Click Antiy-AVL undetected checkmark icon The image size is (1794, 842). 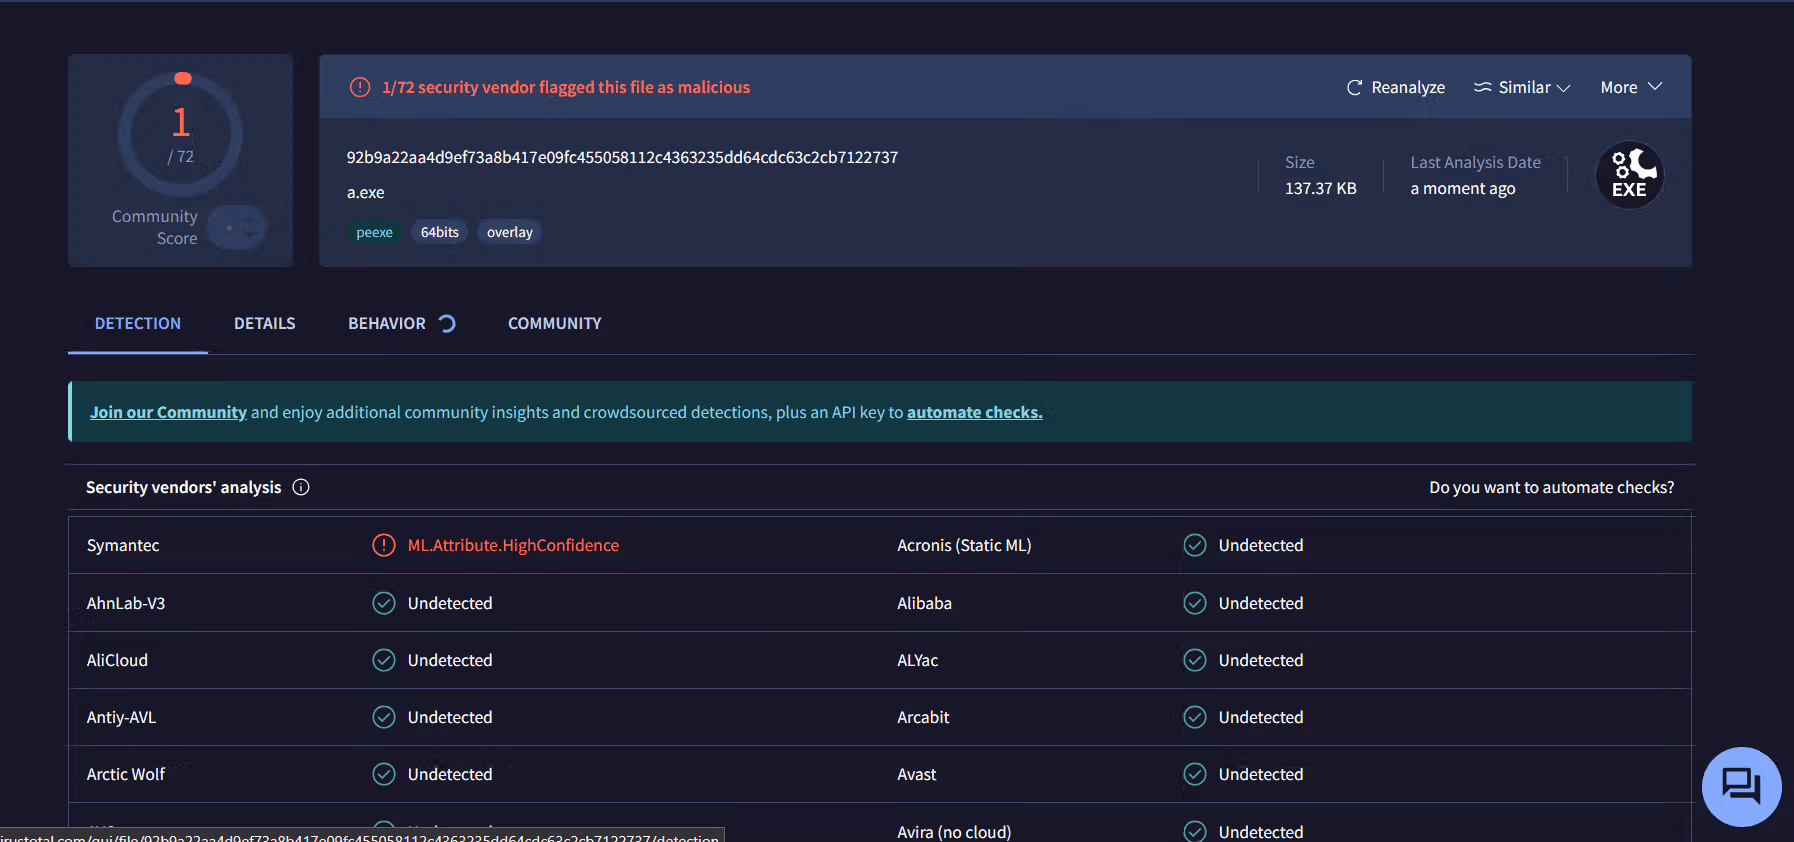(384, 717)
